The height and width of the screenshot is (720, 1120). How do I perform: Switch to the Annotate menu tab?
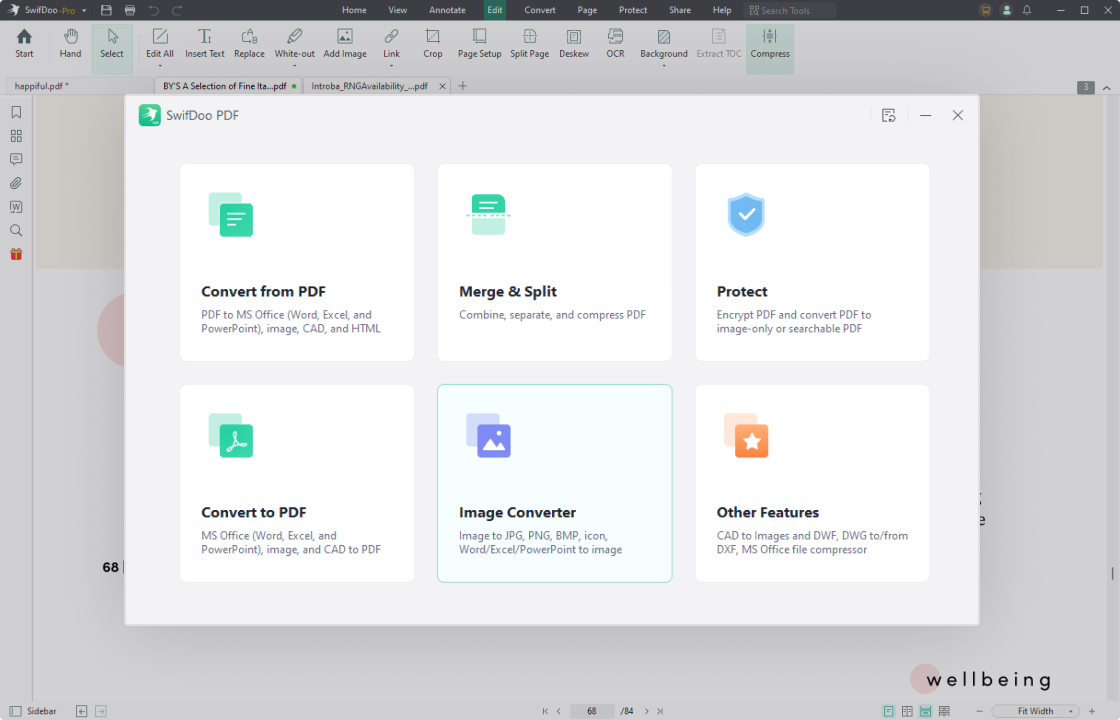point(447,10)
